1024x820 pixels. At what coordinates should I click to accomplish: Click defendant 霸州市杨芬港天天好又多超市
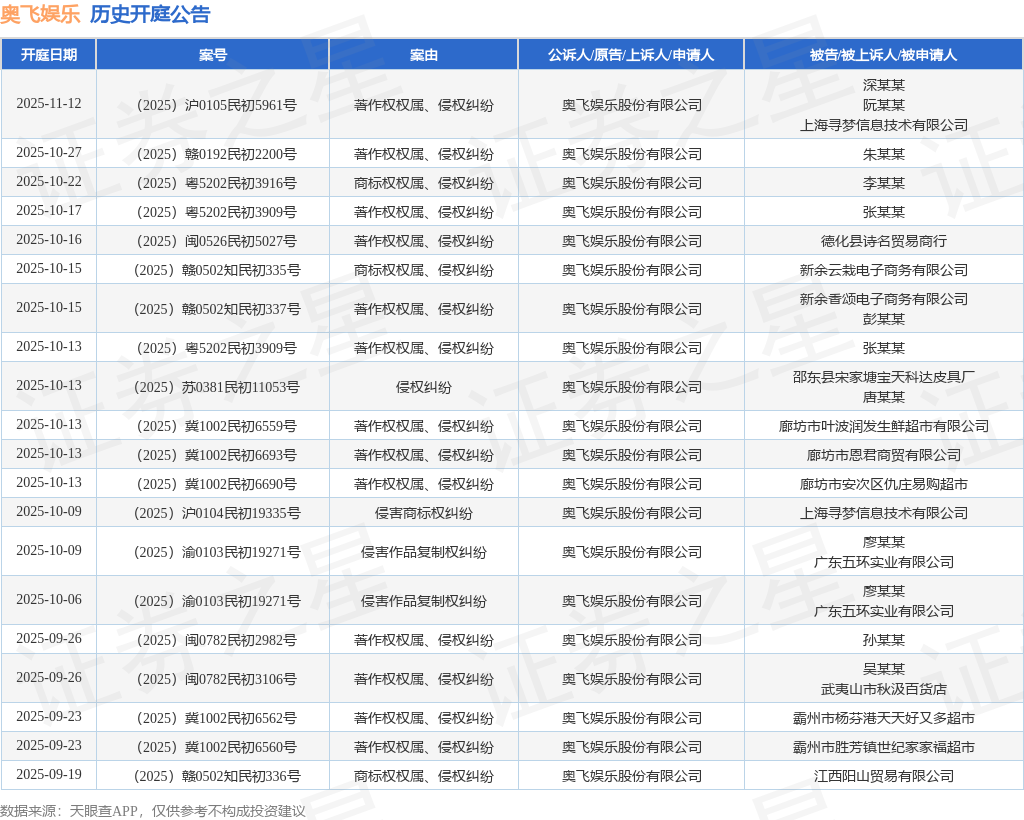[884, 718]
